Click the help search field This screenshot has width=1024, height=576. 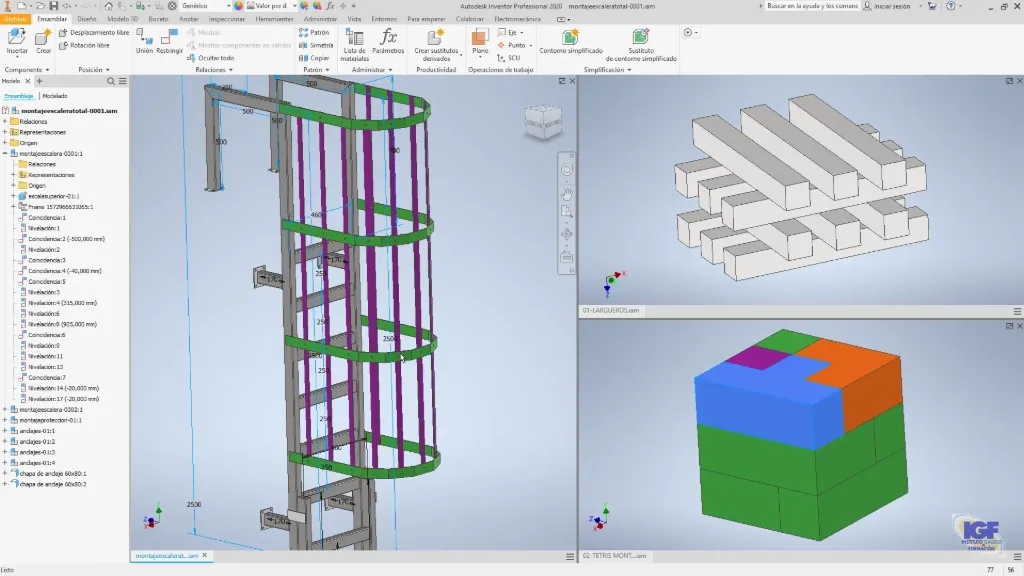click(812, 6)
